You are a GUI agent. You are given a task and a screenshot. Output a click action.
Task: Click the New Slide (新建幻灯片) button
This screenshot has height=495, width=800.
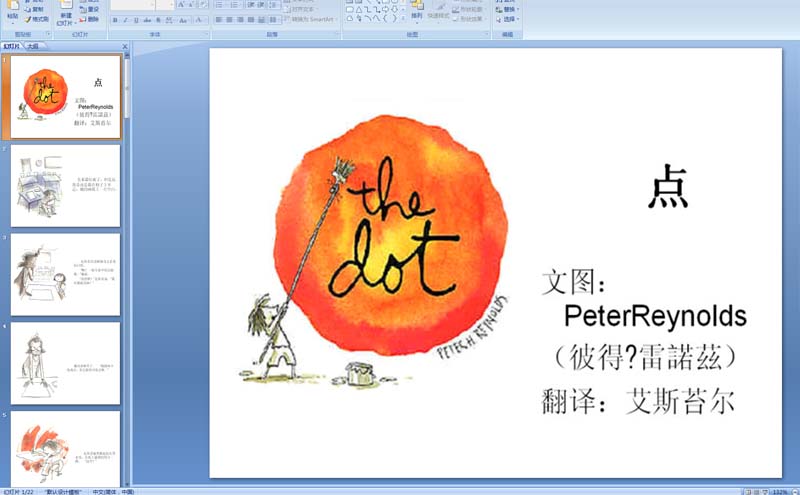tap(66, 14)
